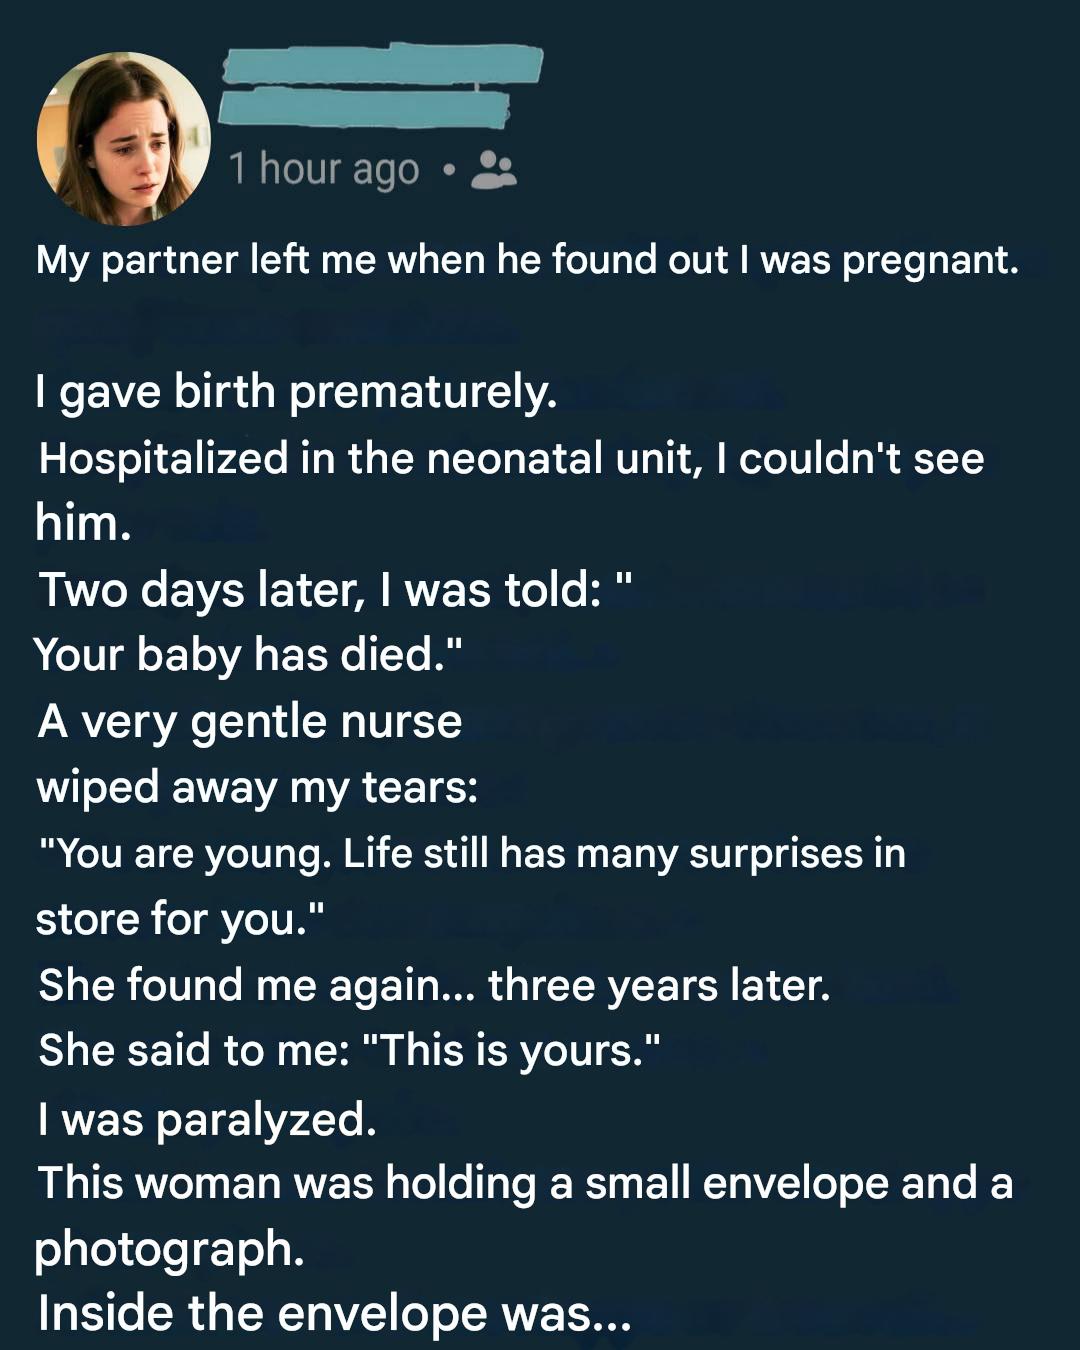Click the top redacted author name bar
This screenshot has height=1350, width=1080.
point(382,64)
